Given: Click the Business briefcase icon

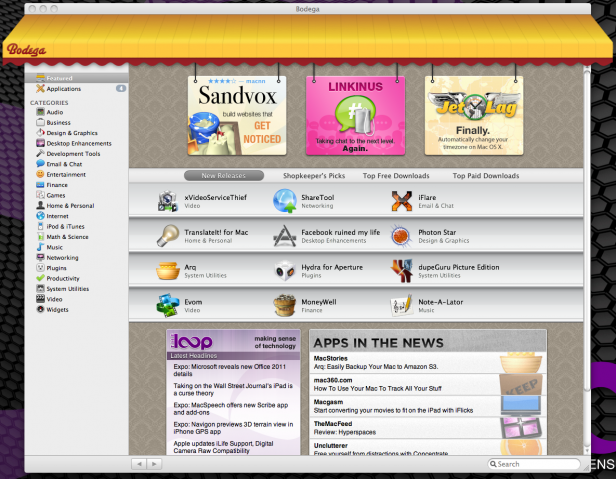Looking at the screenshot, I should pyautogui.click(x=40, y=122).
